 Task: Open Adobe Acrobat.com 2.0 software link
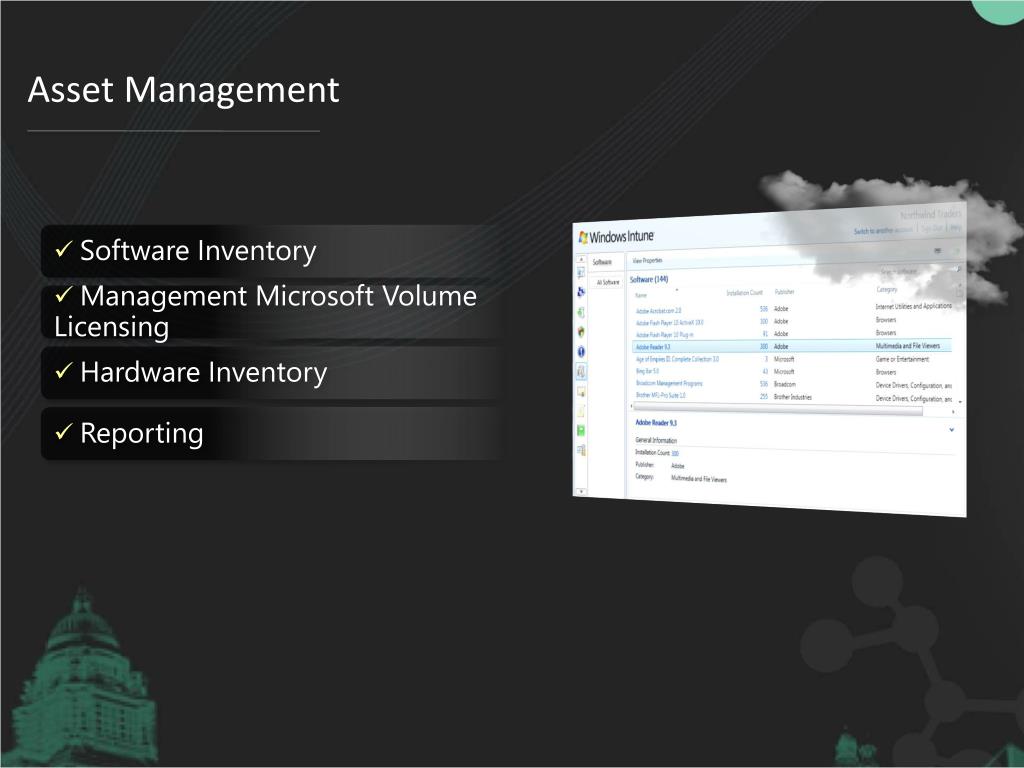658,311
